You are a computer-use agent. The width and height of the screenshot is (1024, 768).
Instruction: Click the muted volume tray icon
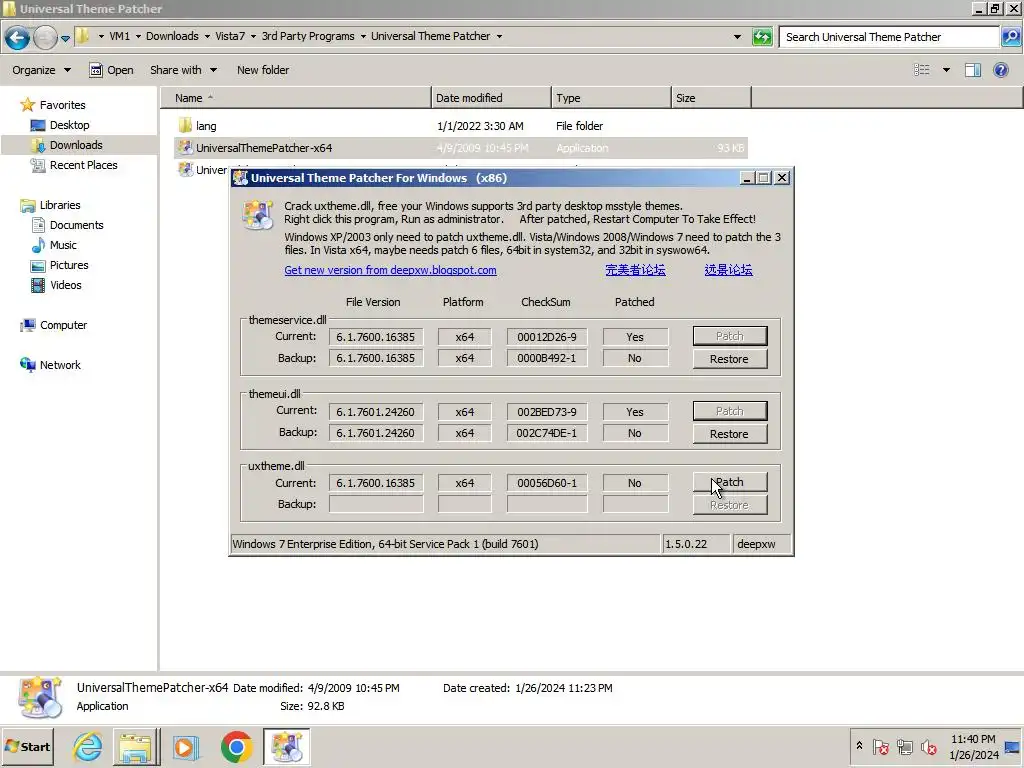click(x=928, y=746)
